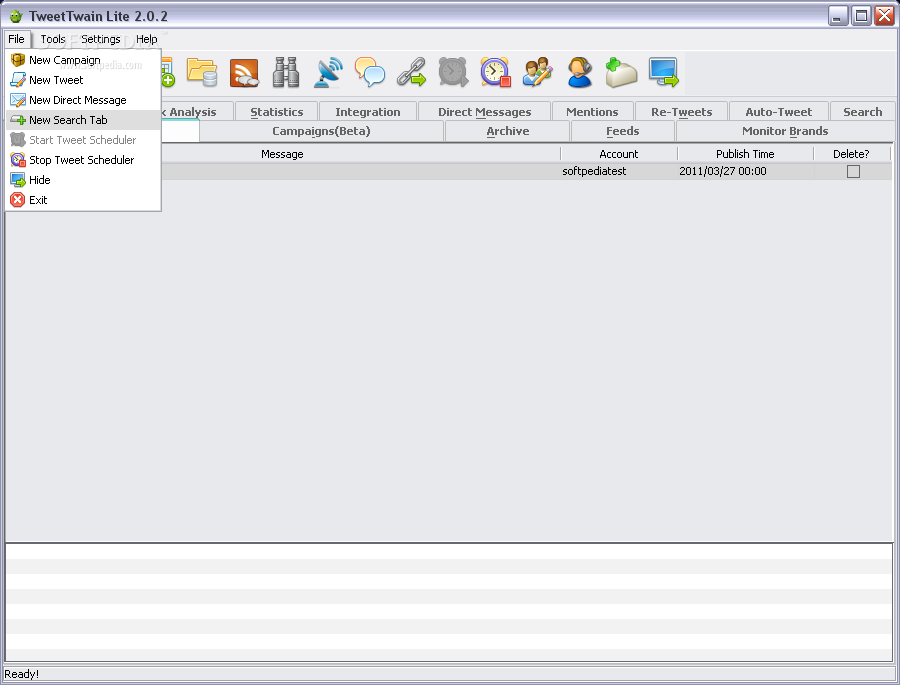Tick the Delete? checkbox for softpediatest row
Viewport: 900px width, 685px height.
853,171
